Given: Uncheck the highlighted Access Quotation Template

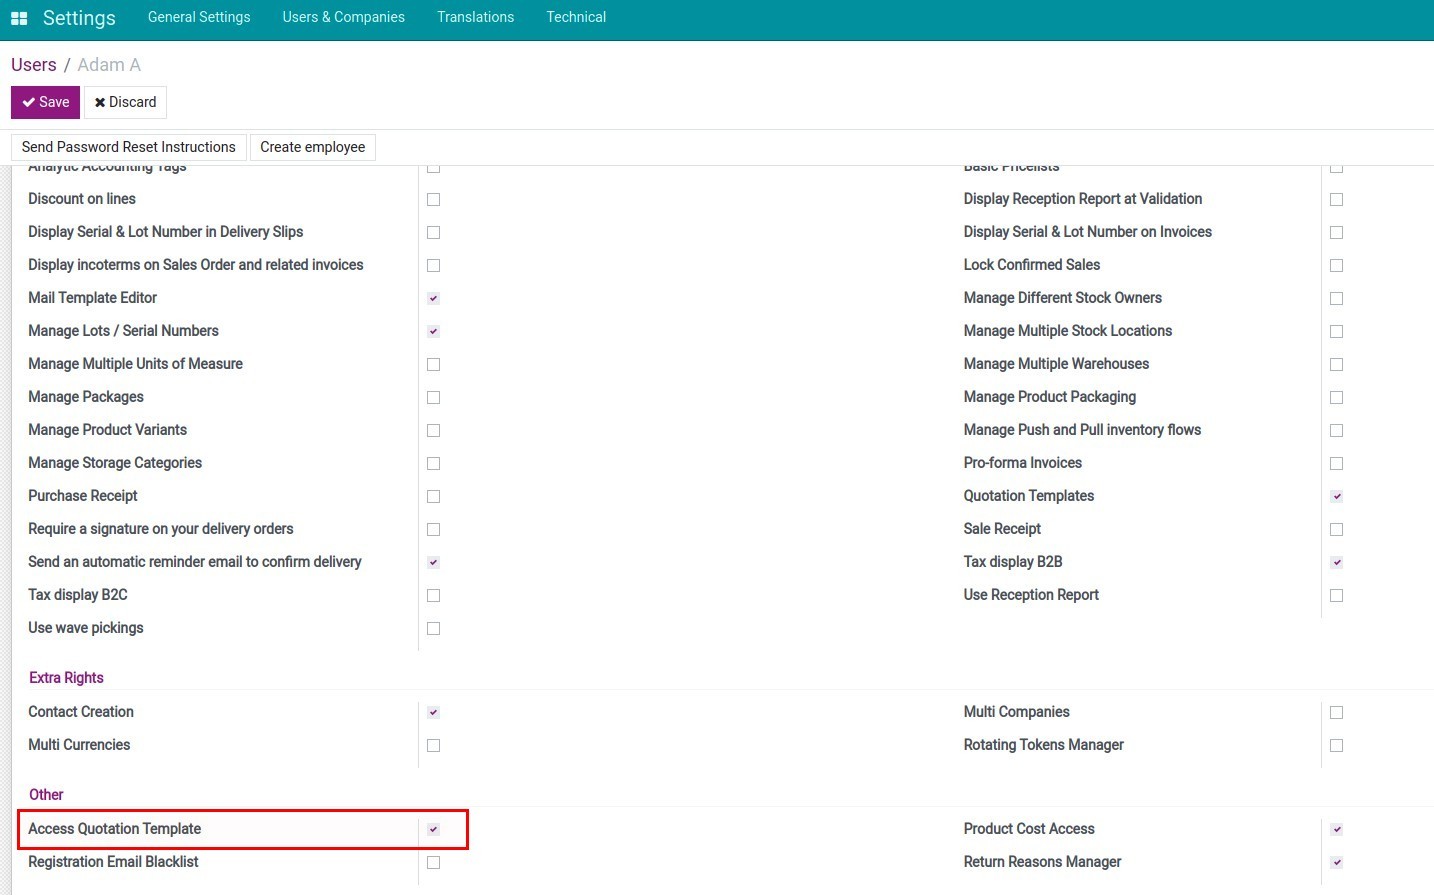Looking at the screenshot, I should click(433, 829).
